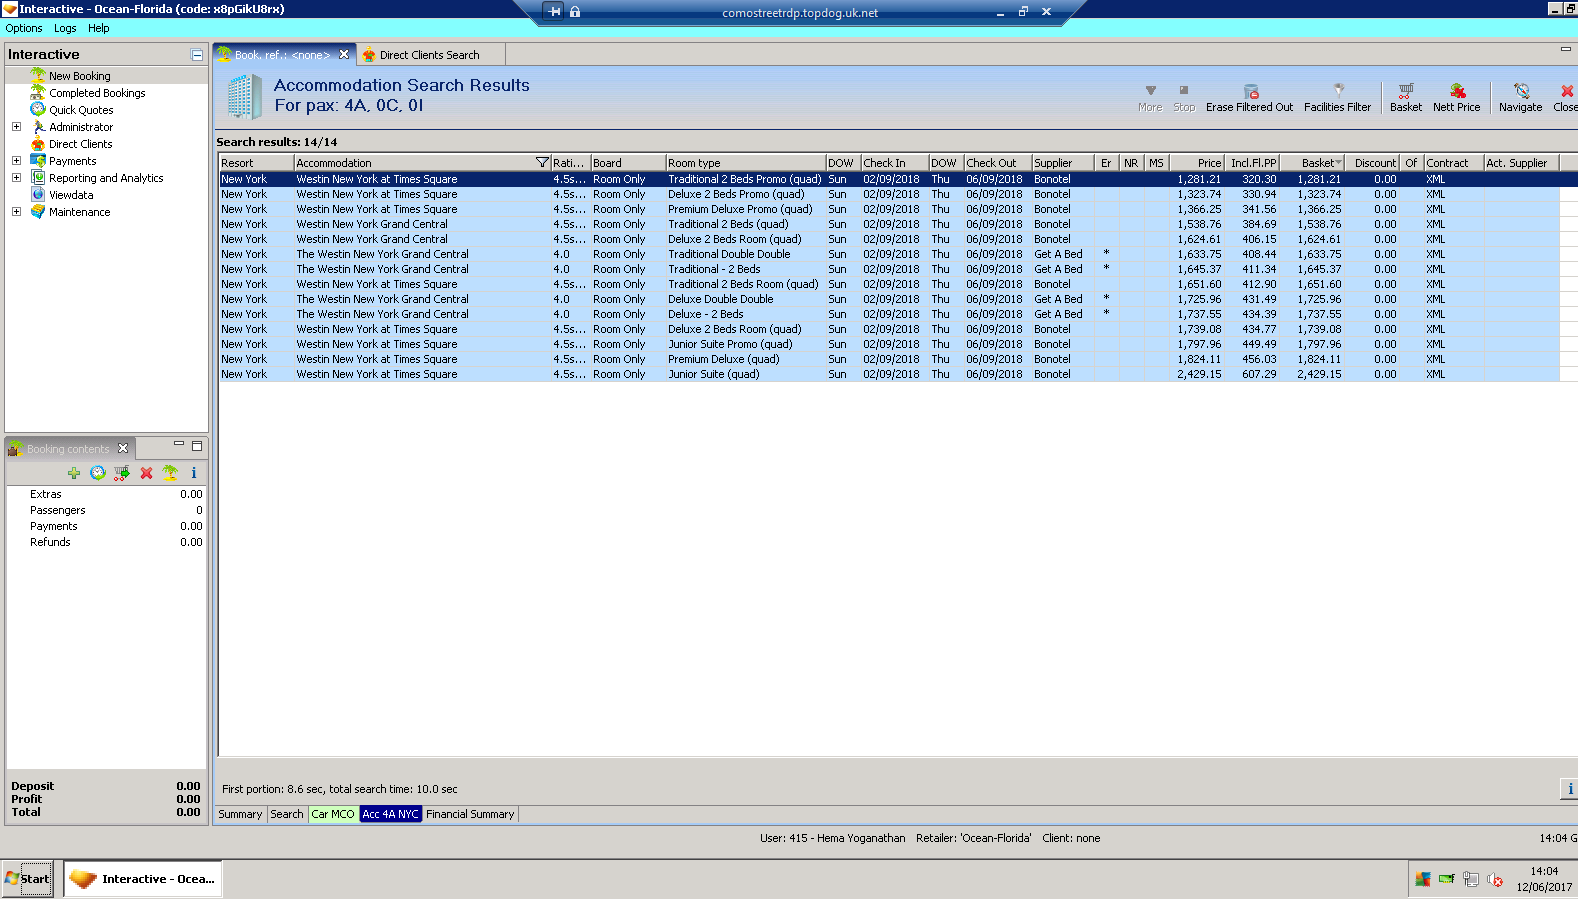The height and width of the screenshot is (899, 1578).
Task: Switch to the Direct Clients Search tab
Action: [x=429, y=55]
